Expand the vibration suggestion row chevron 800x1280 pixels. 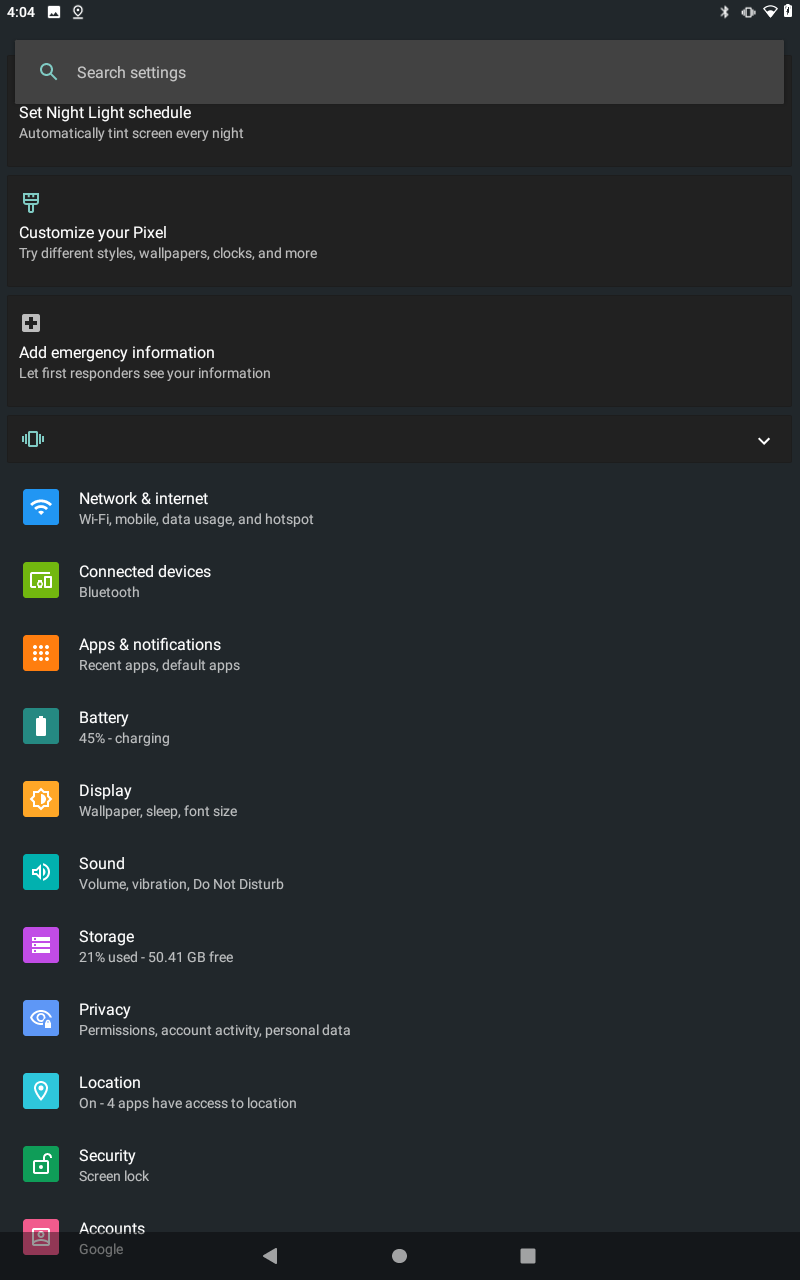(763, 440)
